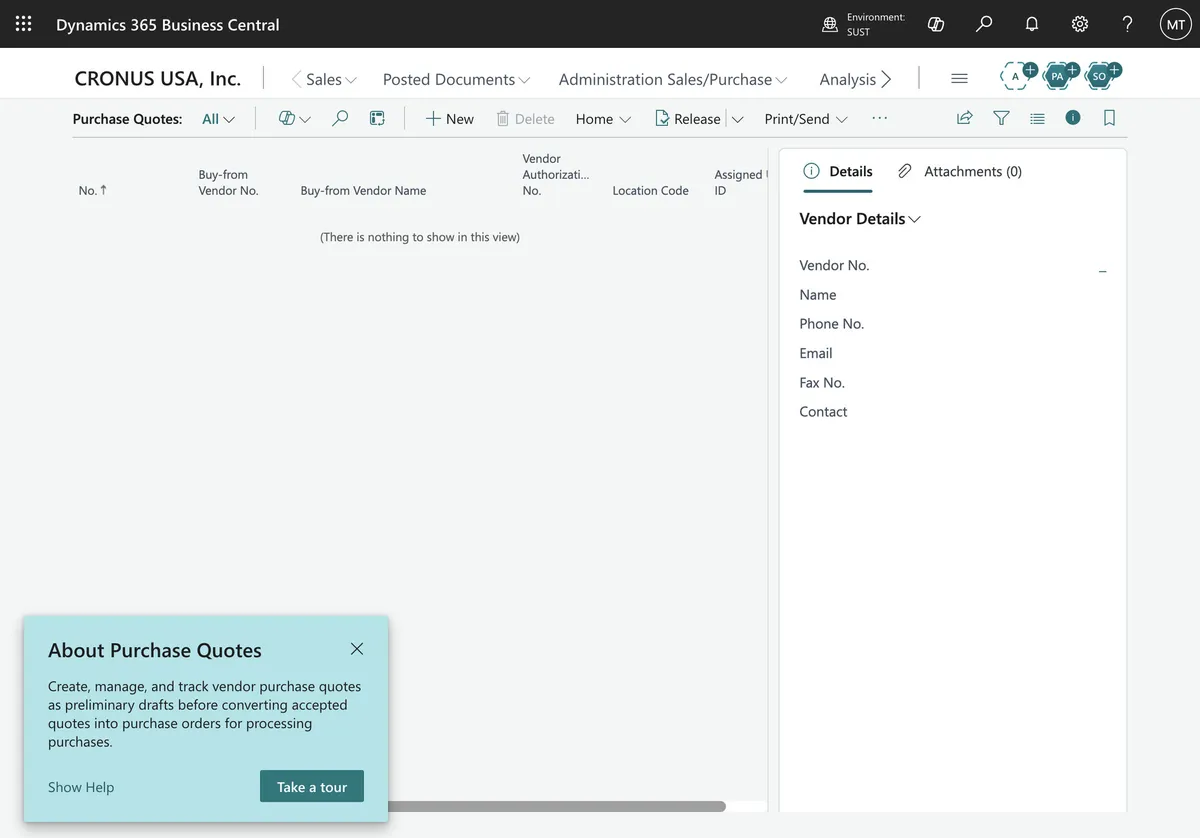
Task: Open the Posted Documents menu
Action: coord(456,79)
